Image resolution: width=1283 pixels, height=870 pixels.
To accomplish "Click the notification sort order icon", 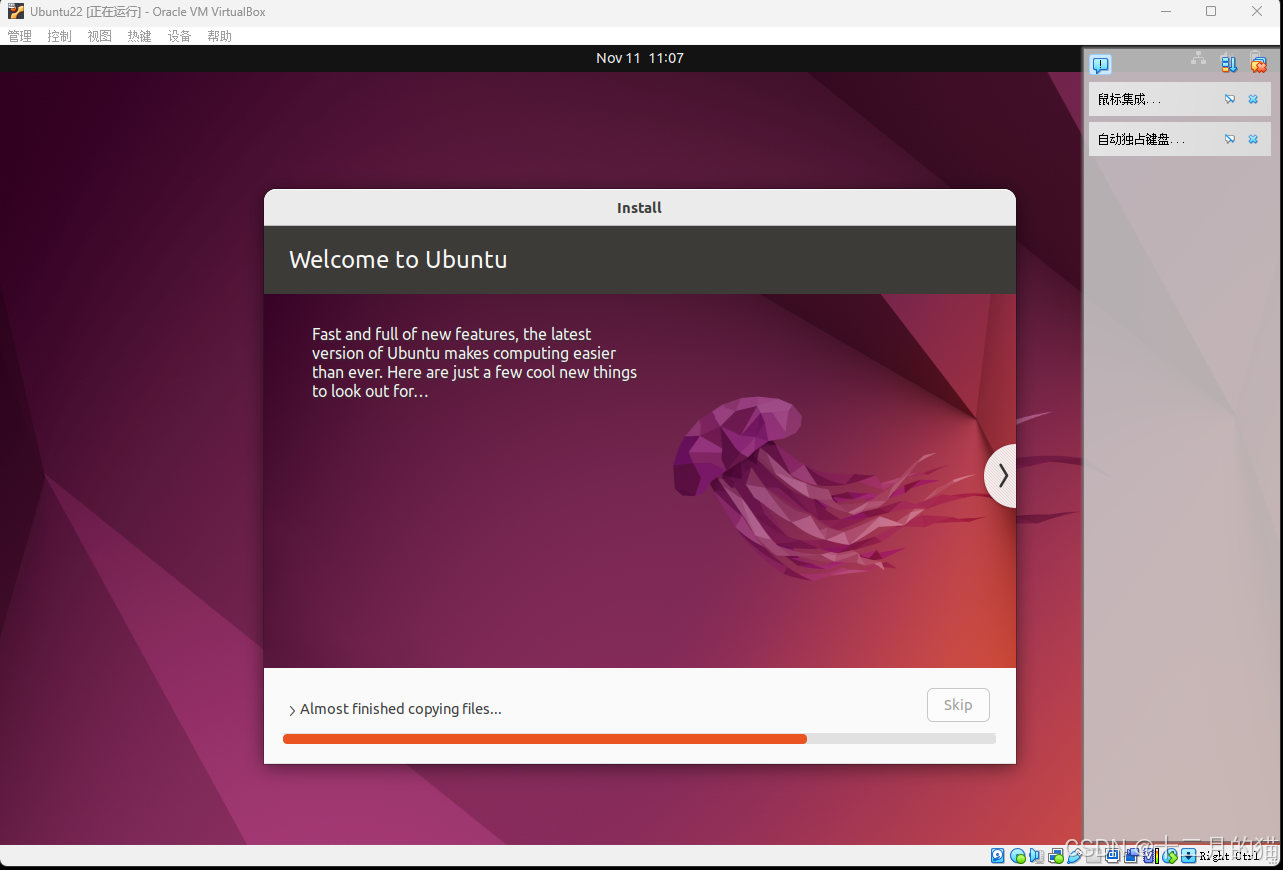I will 1229,64.
